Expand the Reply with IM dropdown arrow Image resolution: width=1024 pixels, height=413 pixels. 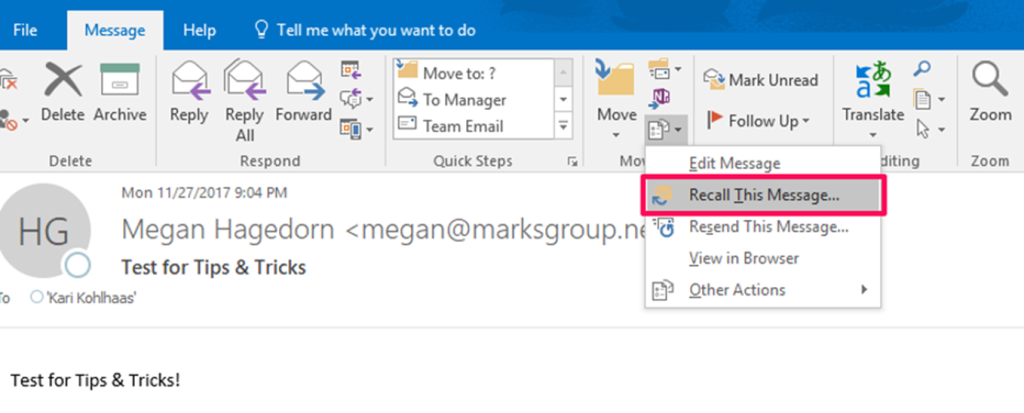point(370,99)
